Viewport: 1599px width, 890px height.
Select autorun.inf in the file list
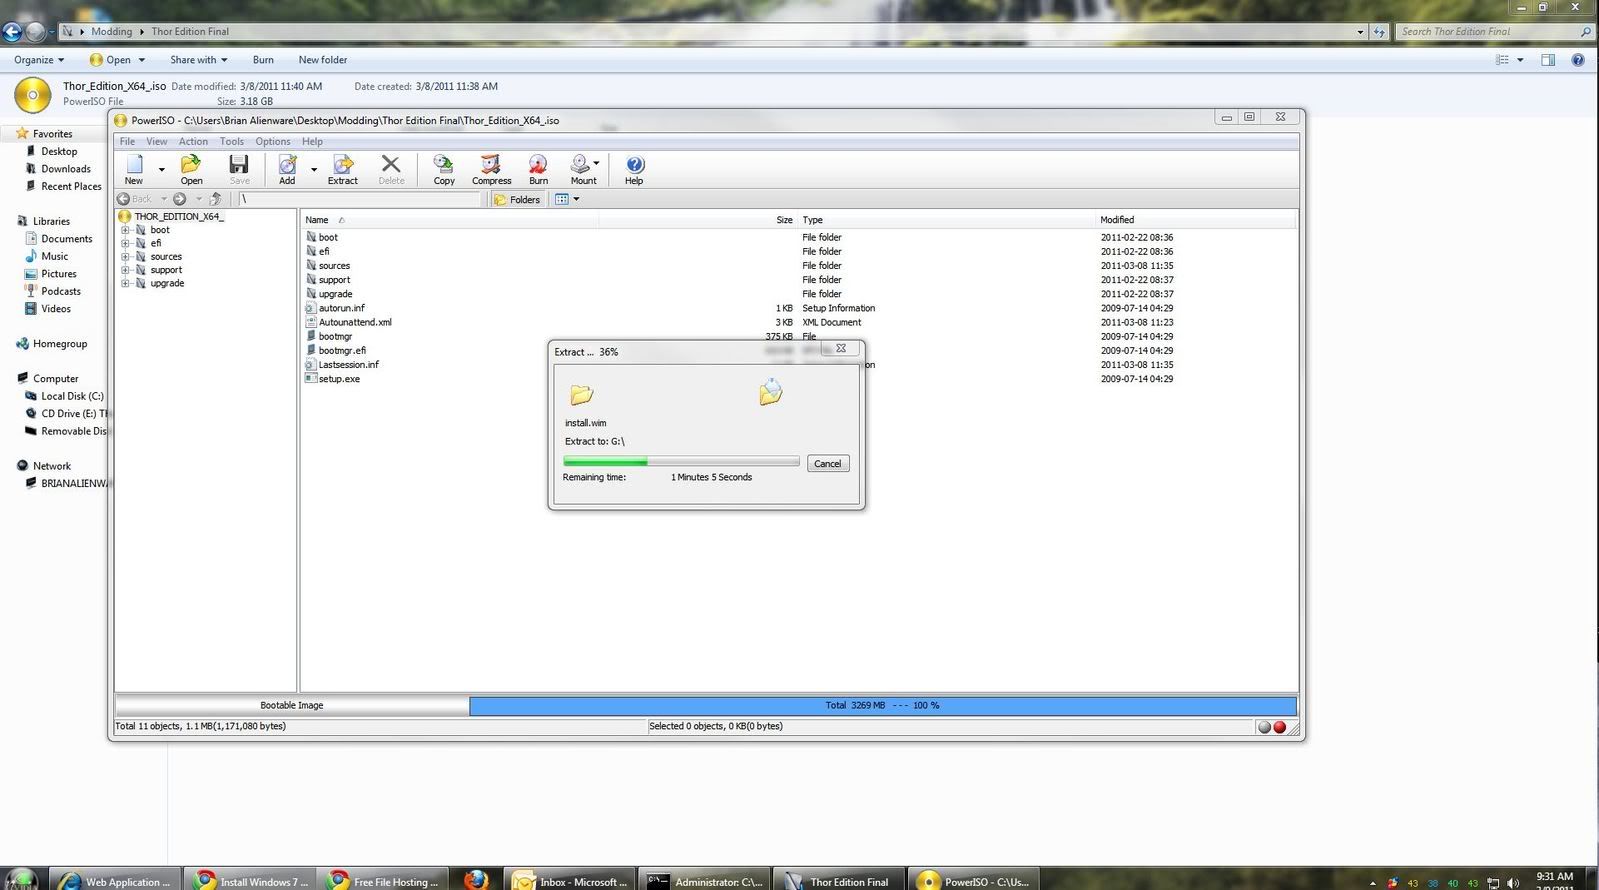pyautogui.click(x=341, y=308)
